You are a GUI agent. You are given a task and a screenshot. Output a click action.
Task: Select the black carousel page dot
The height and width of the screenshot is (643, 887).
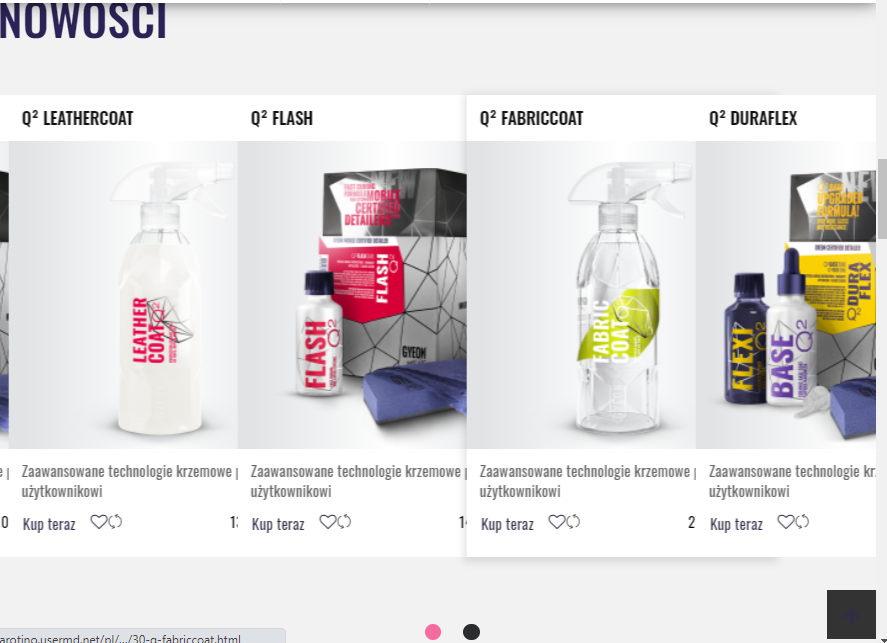pyautogui.click(x=471, y=632)
